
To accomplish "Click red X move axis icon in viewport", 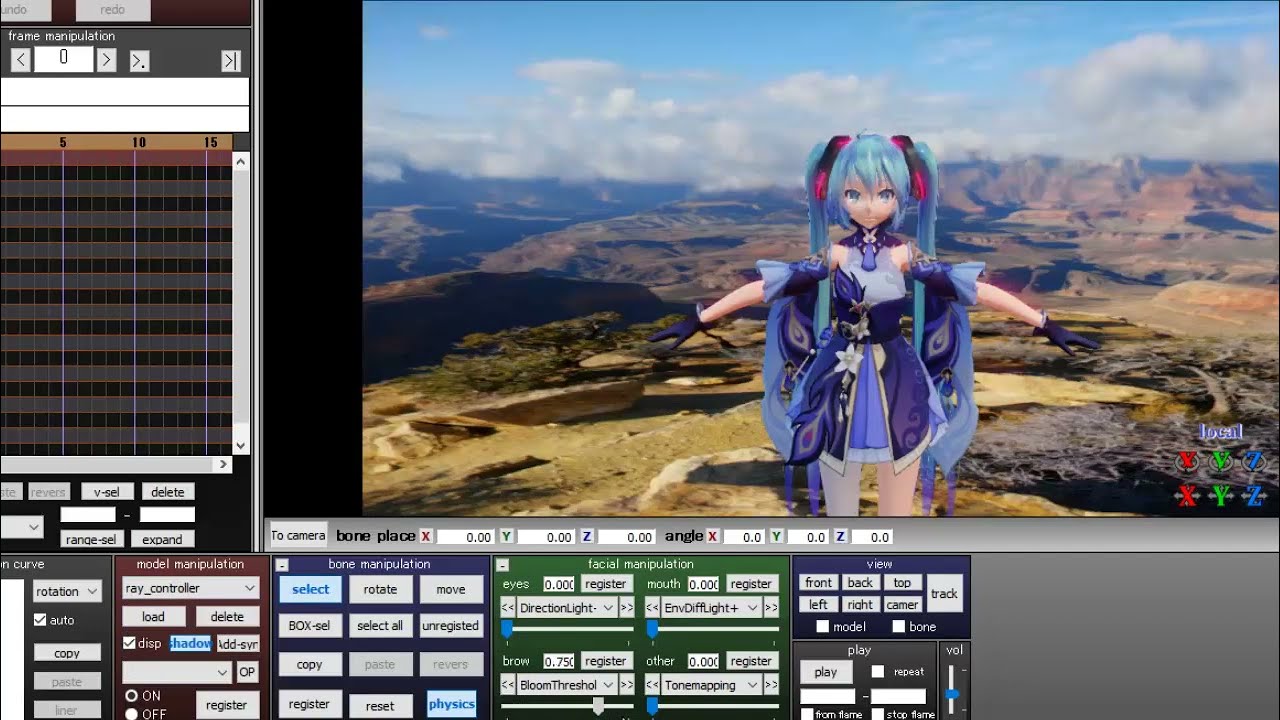I will [1187, 495].
